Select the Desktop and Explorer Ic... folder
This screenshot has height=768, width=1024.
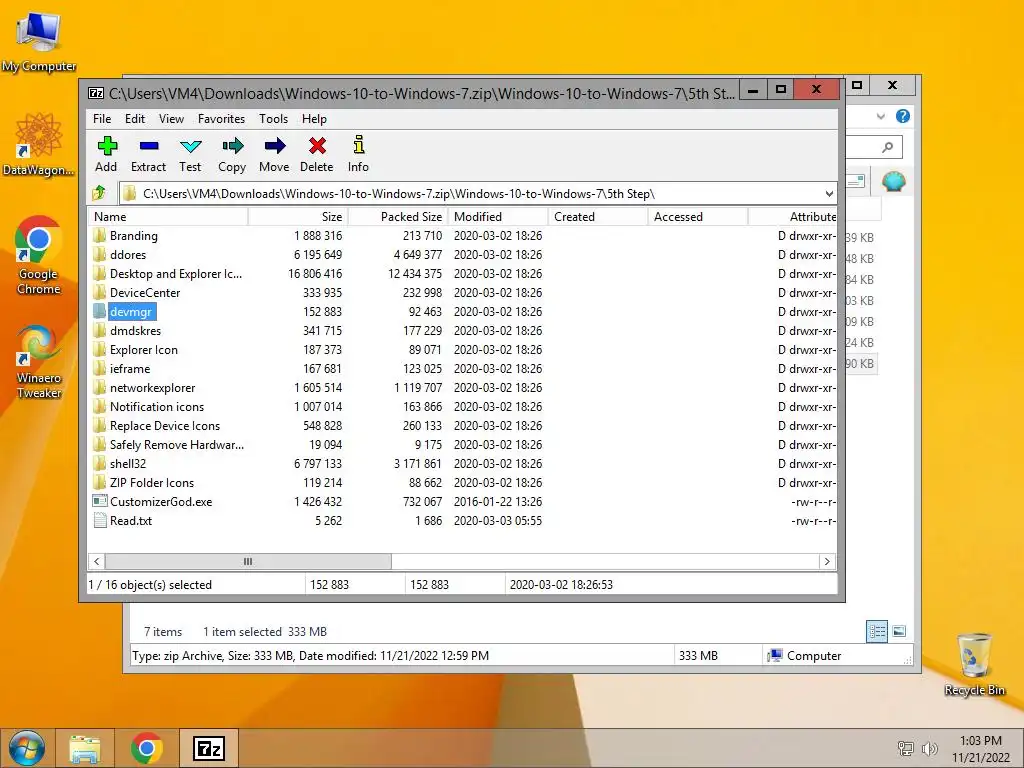[x=462, y=274]
